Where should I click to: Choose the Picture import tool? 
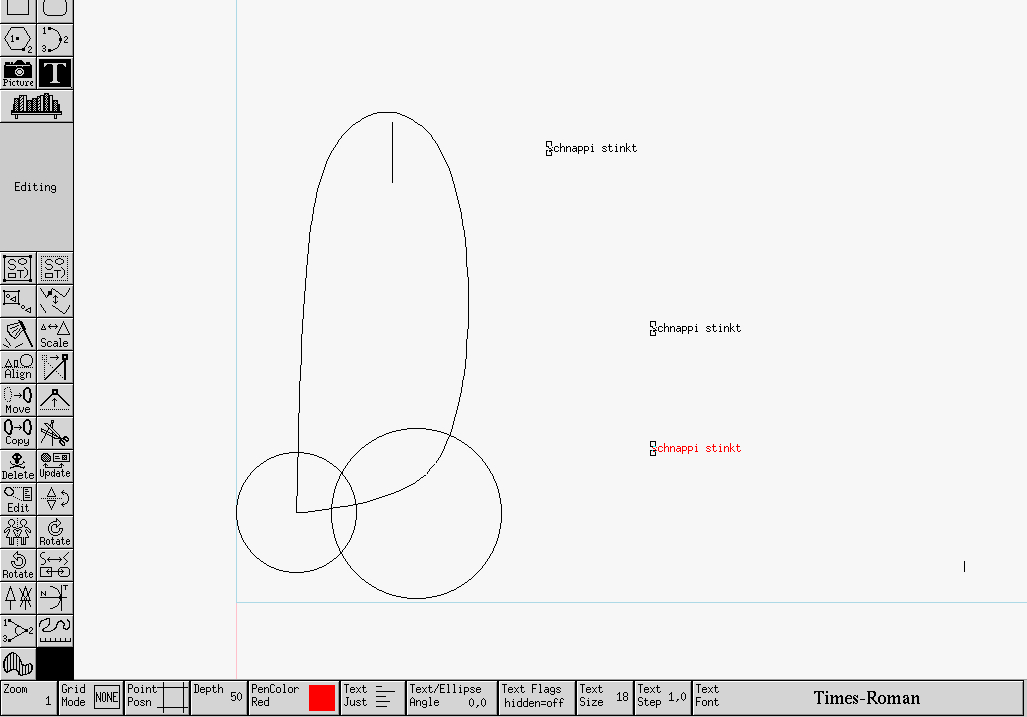pyautogui.click(x=18, y=73)
